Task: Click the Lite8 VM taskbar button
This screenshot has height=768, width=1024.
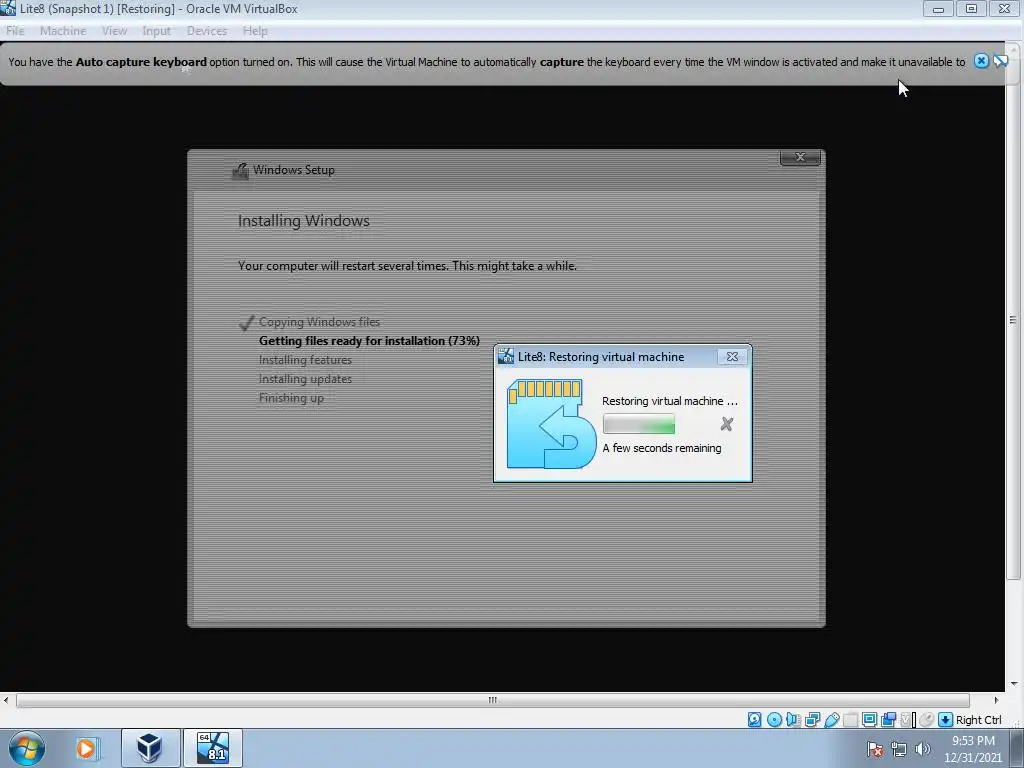Action: (213, 748)
